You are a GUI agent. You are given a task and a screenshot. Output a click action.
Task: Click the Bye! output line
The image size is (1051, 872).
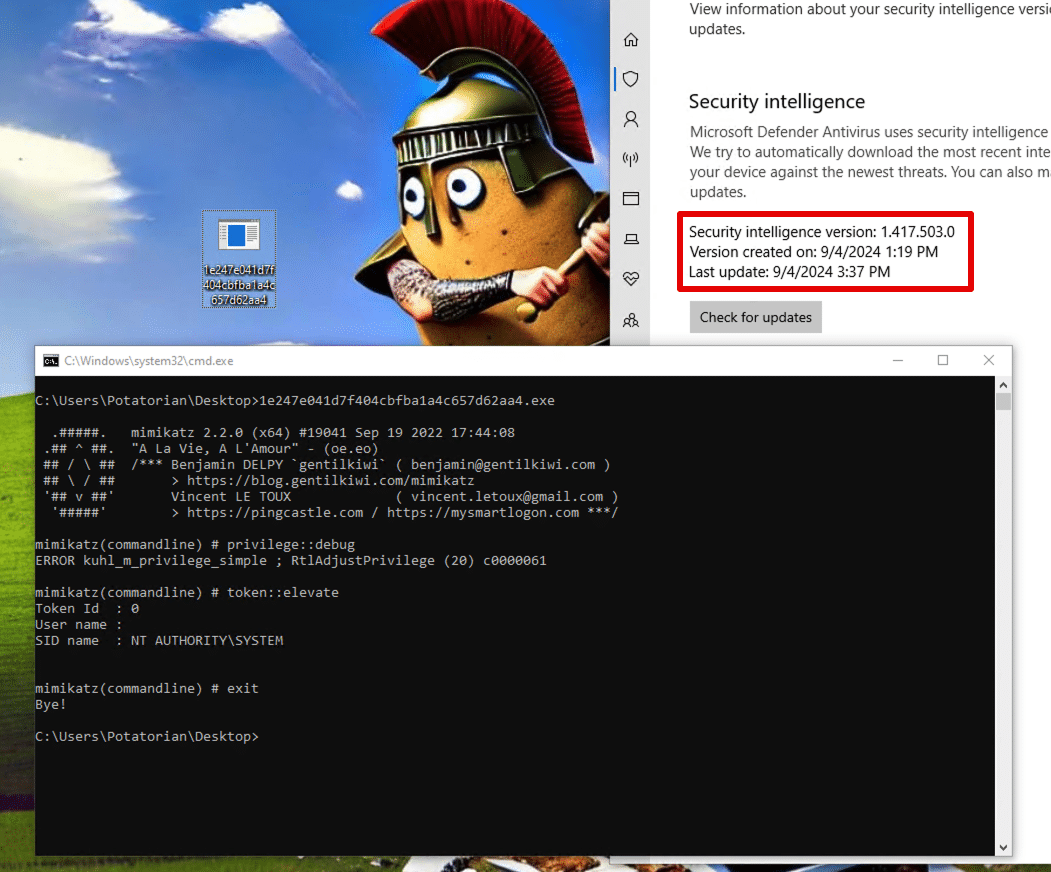[51, 704]
